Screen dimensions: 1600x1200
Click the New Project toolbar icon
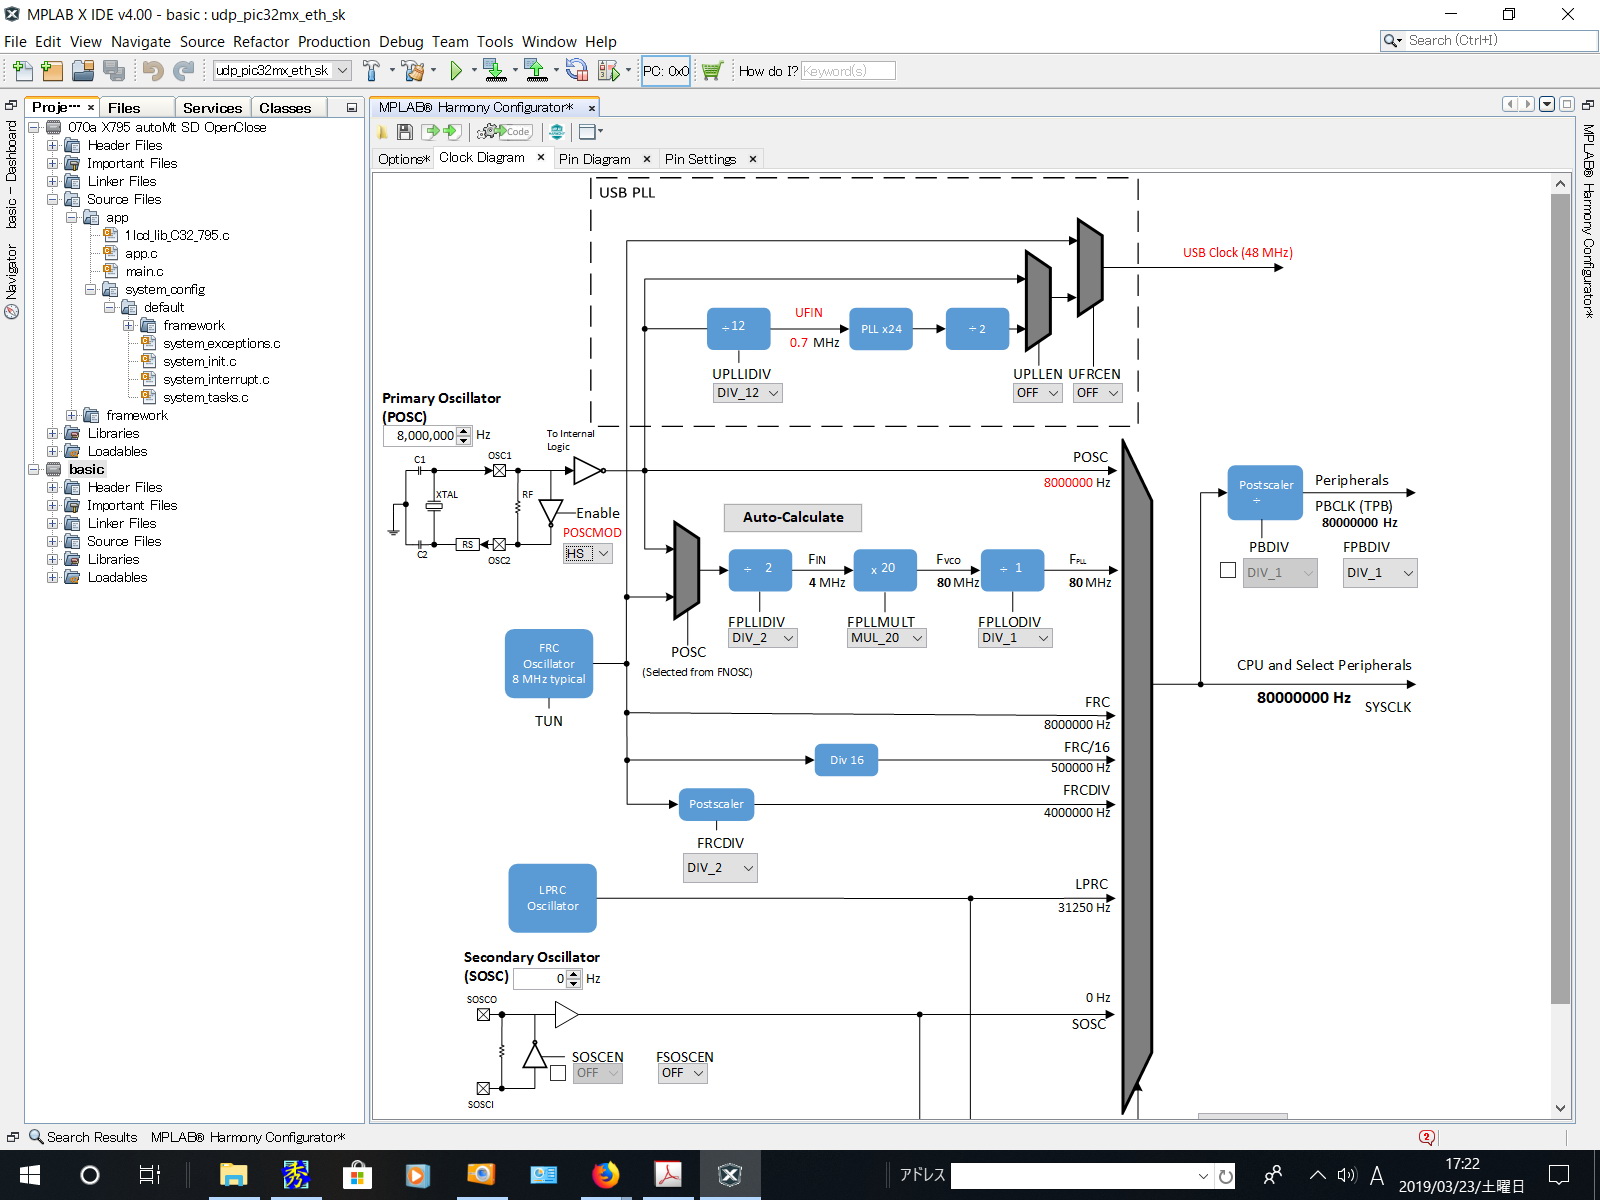(52, 70)
